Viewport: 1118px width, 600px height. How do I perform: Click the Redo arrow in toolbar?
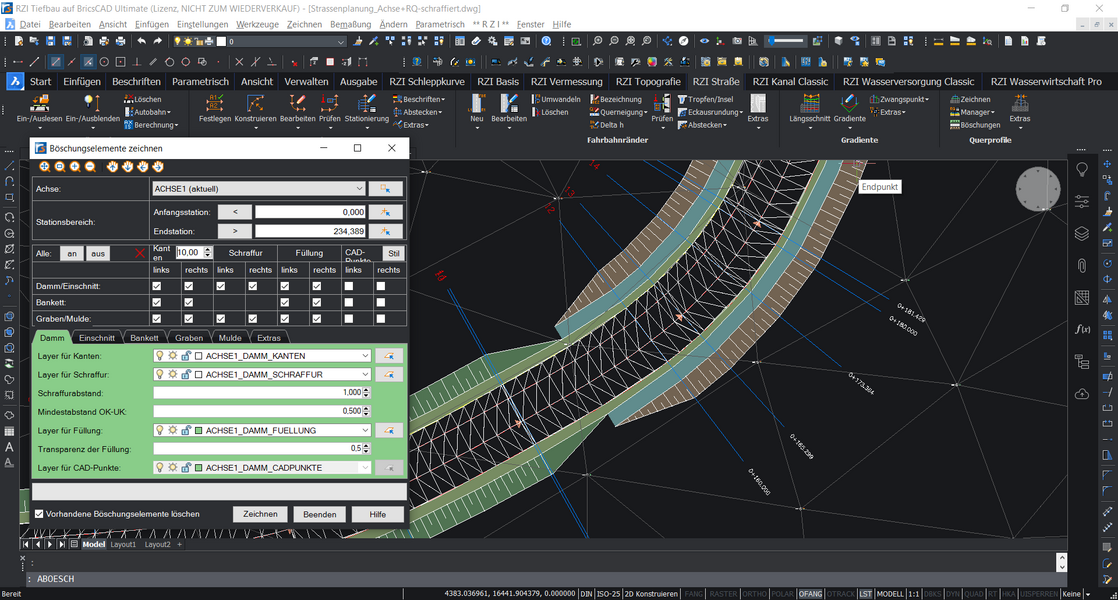point(158,41)
